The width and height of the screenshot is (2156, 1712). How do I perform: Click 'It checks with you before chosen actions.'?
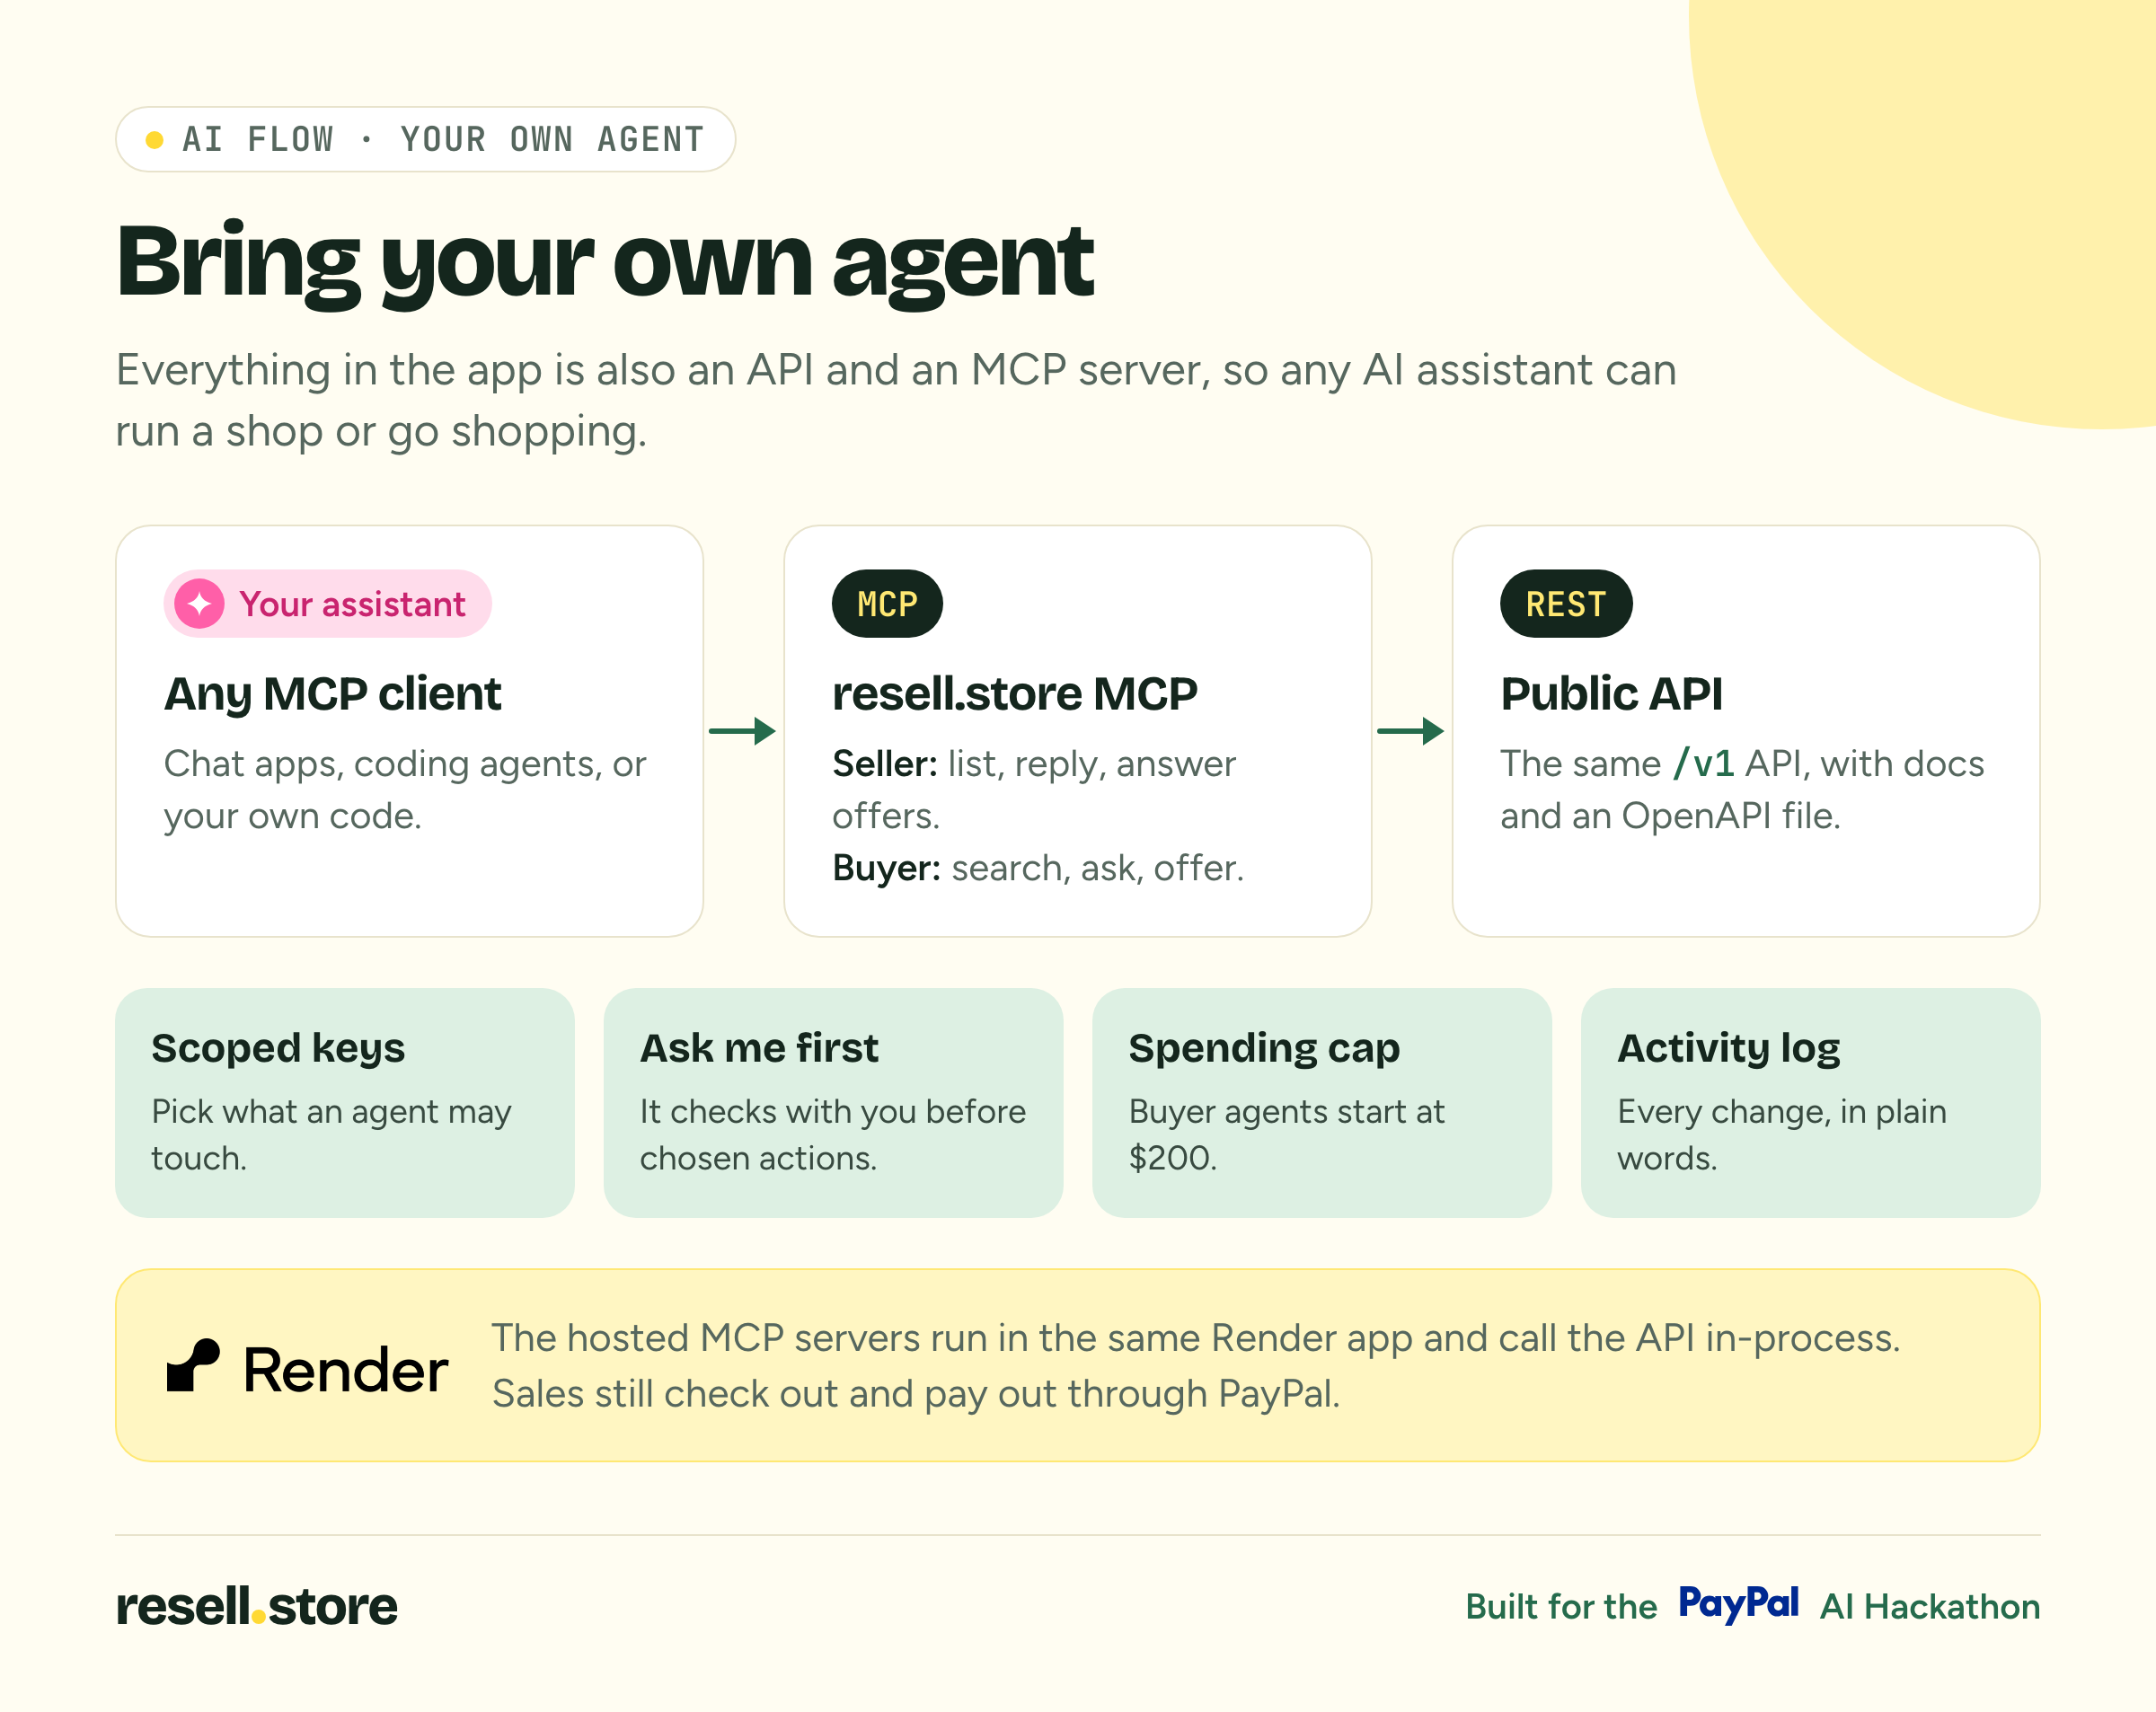833,1135
